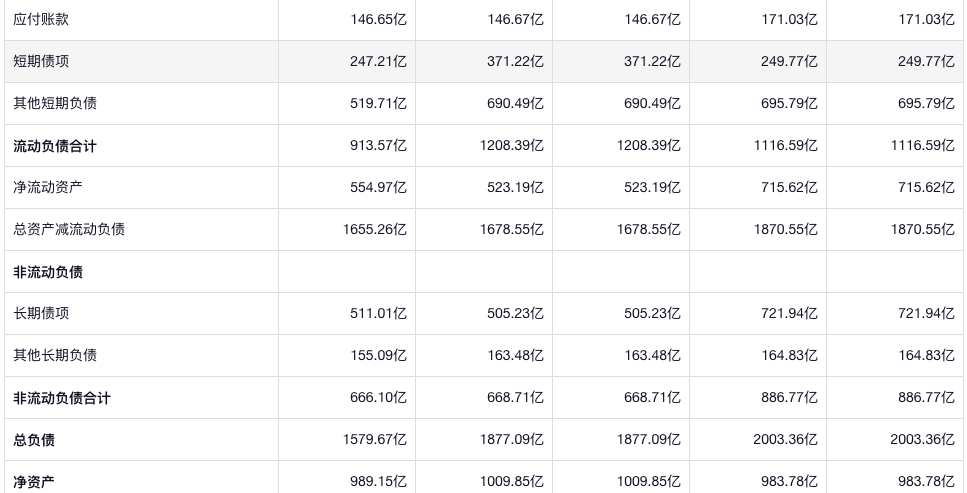Screen dimensions: 967x493
Task: Select the 长期债项 row label
Action: [x=41, y=313]
